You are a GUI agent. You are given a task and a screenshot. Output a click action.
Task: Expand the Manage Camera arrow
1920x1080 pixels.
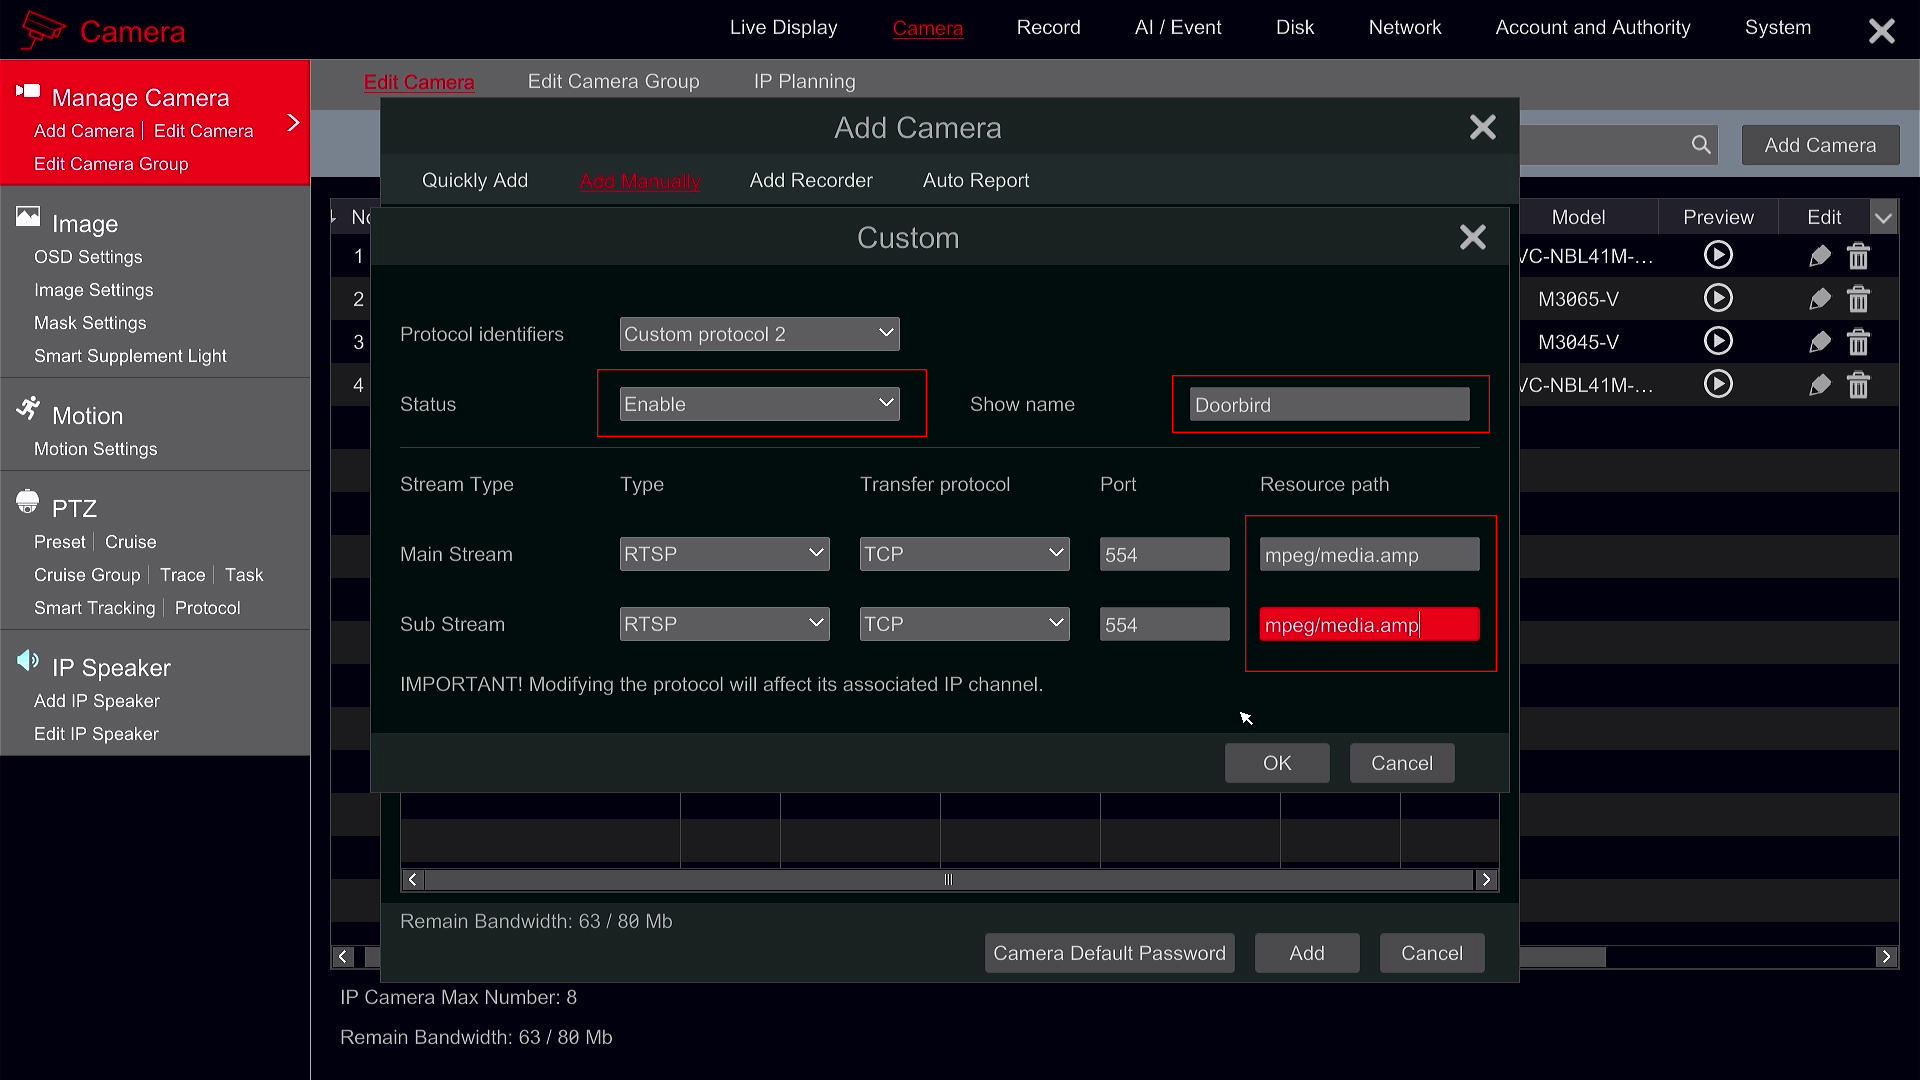[293, 123]
